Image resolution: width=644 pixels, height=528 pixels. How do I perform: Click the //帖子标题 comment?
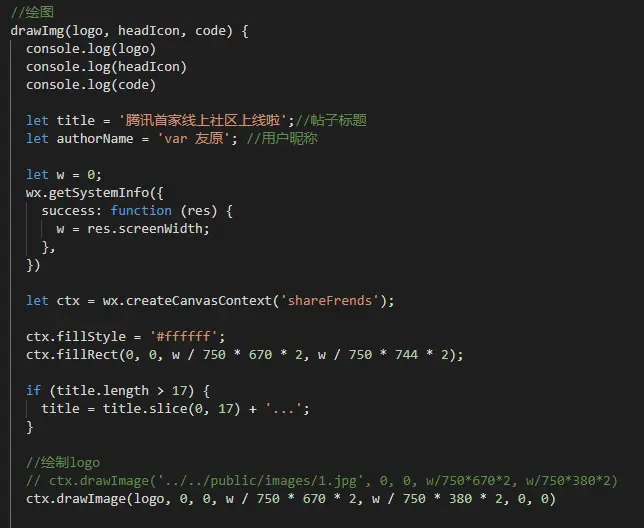tap(331, 120)
